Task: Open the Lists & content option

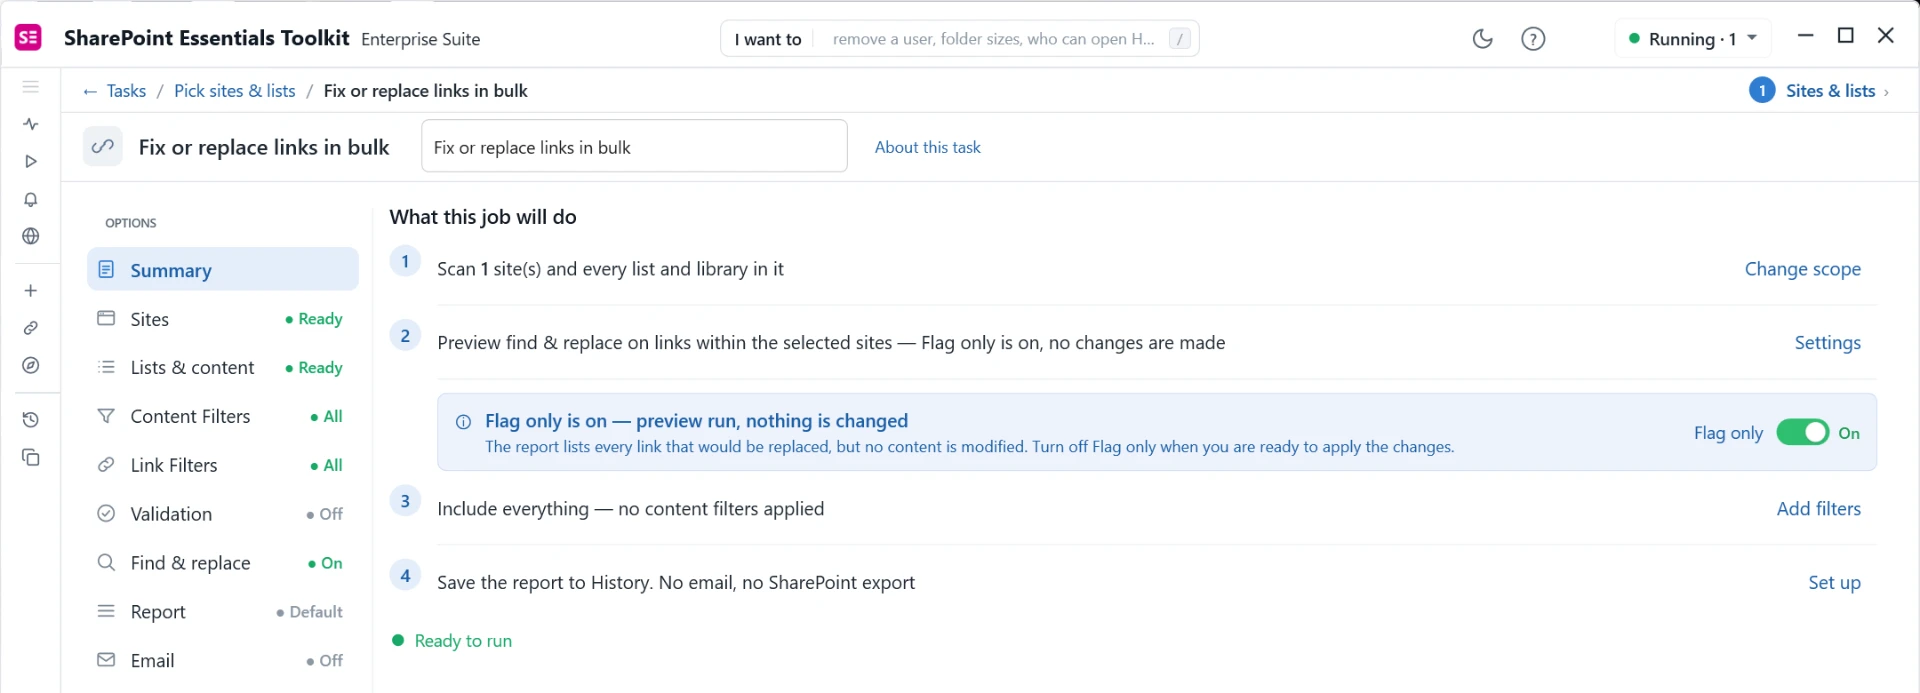Action: tap(223, 368)
